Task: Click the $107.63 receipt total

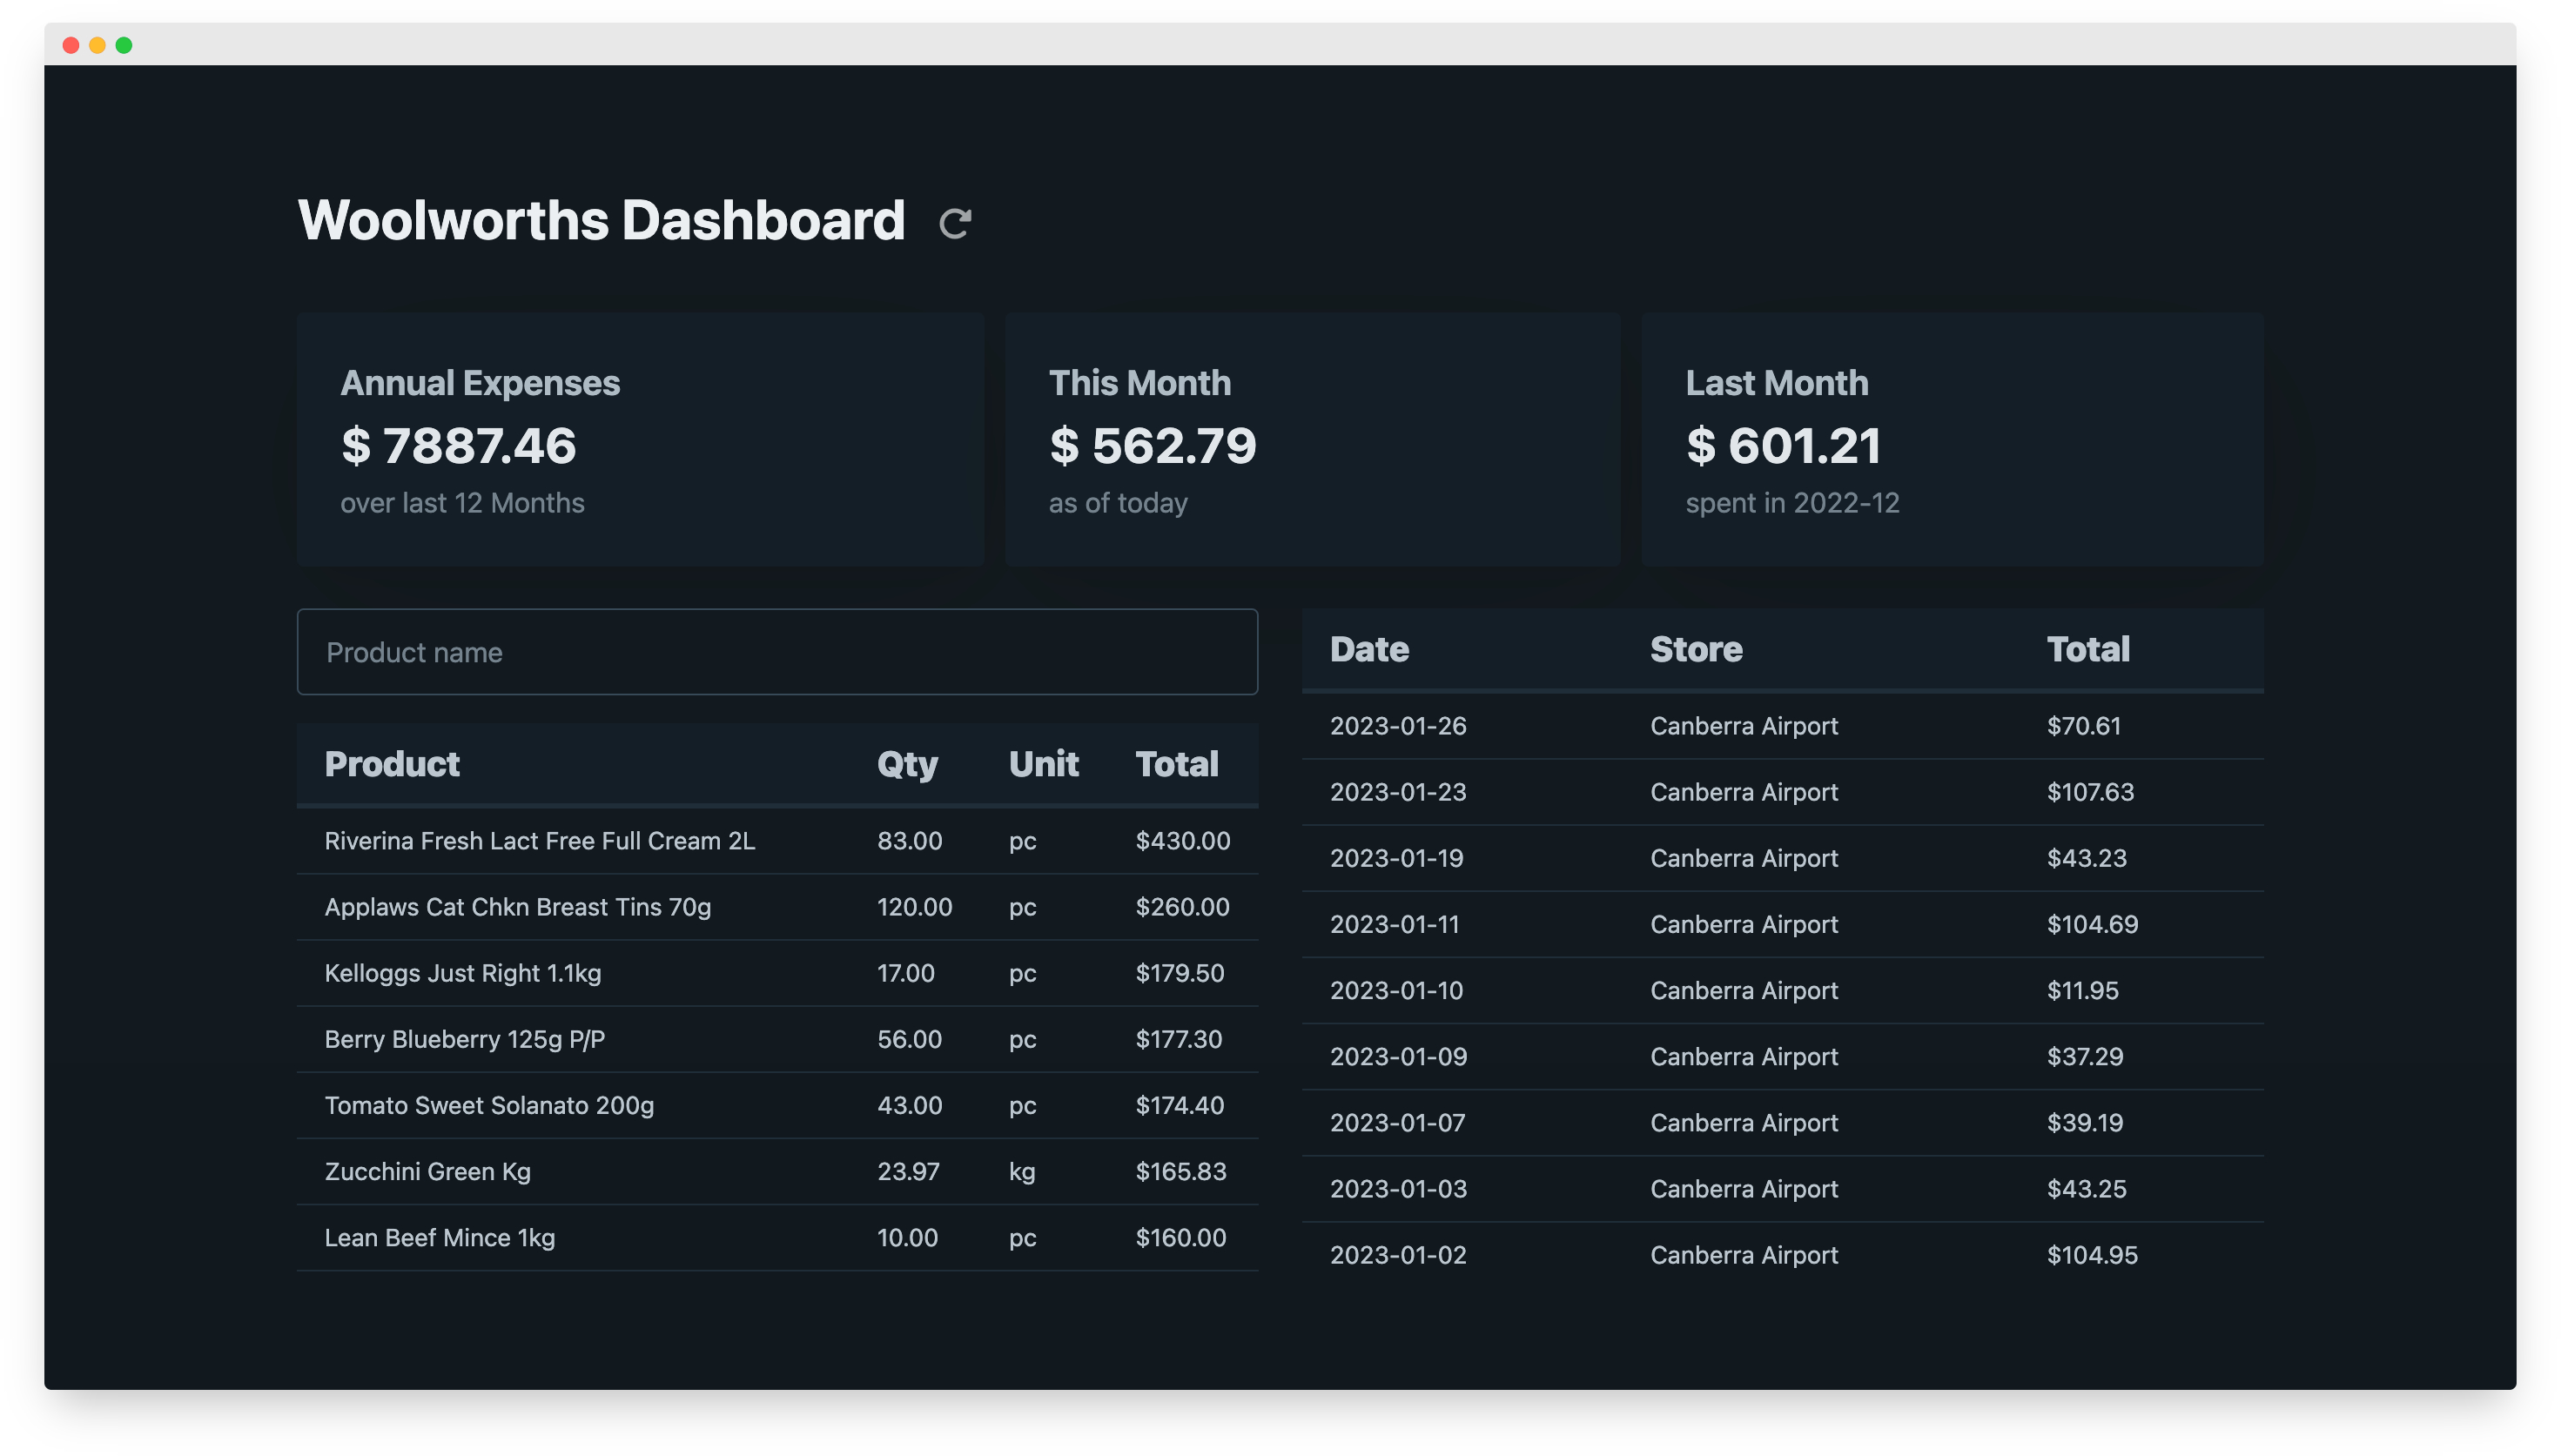Action: click(x=2090, y=792)
